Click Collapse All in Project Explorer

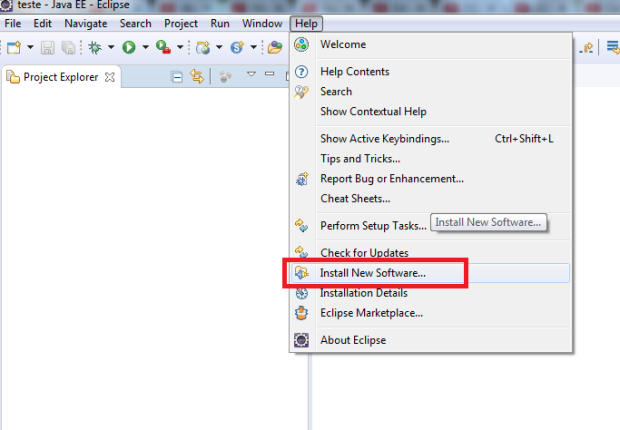click(177, 77)
